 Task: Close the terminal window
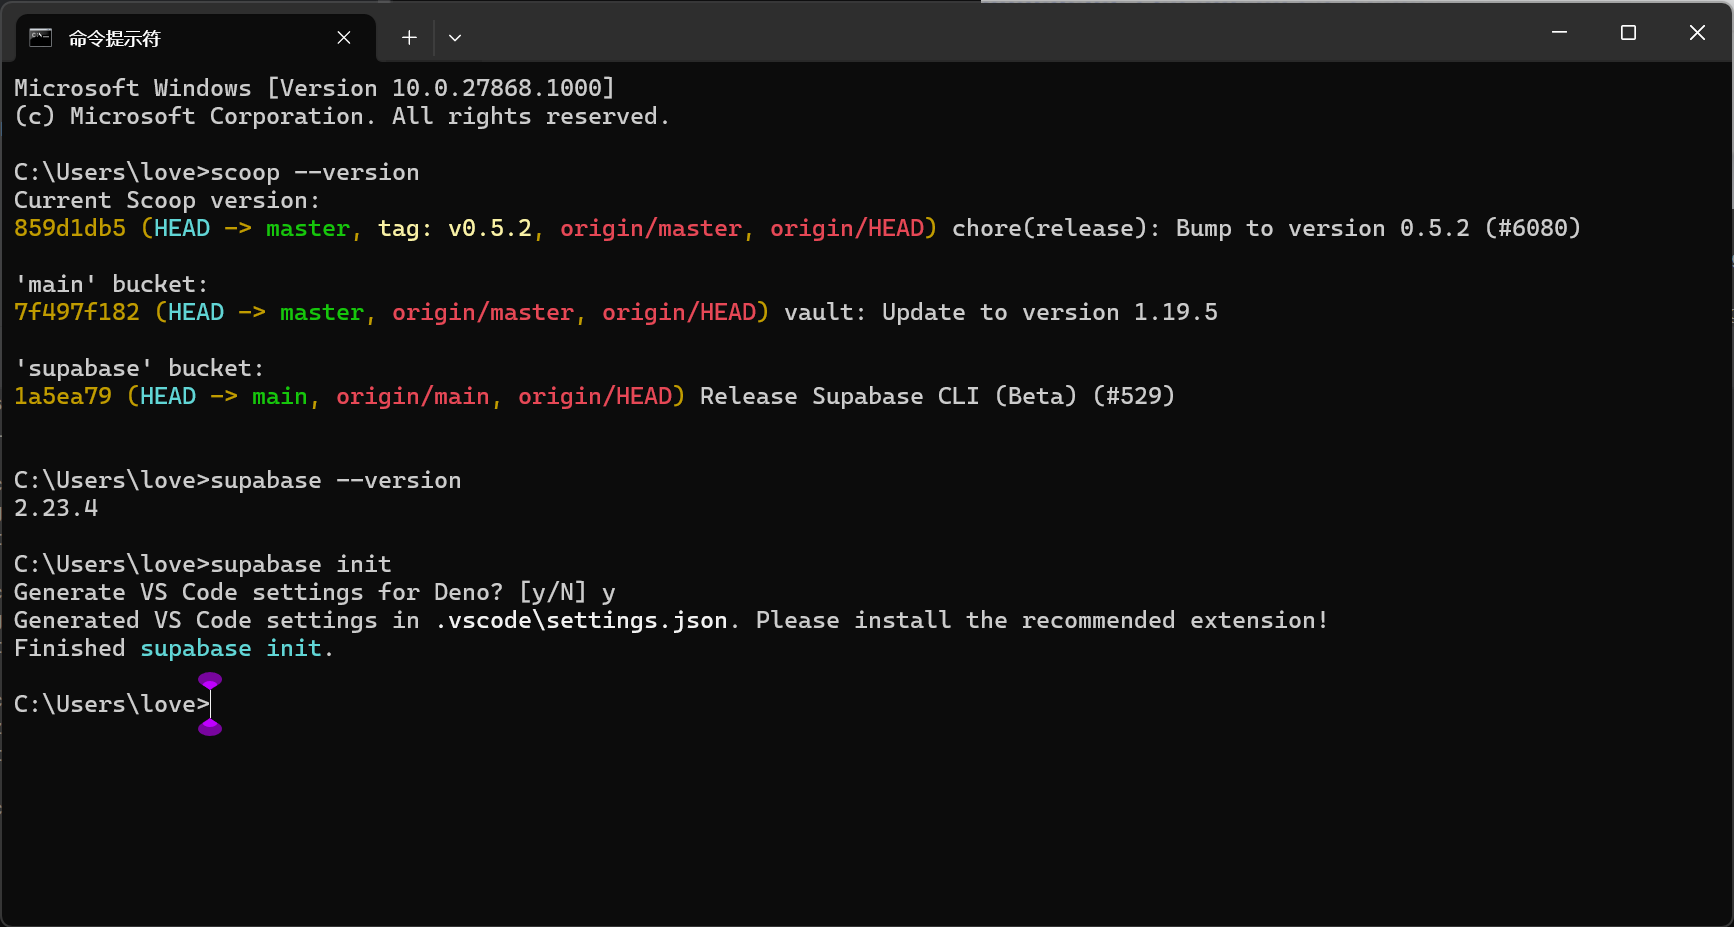pyautogui.click(x=1697, y=32)
